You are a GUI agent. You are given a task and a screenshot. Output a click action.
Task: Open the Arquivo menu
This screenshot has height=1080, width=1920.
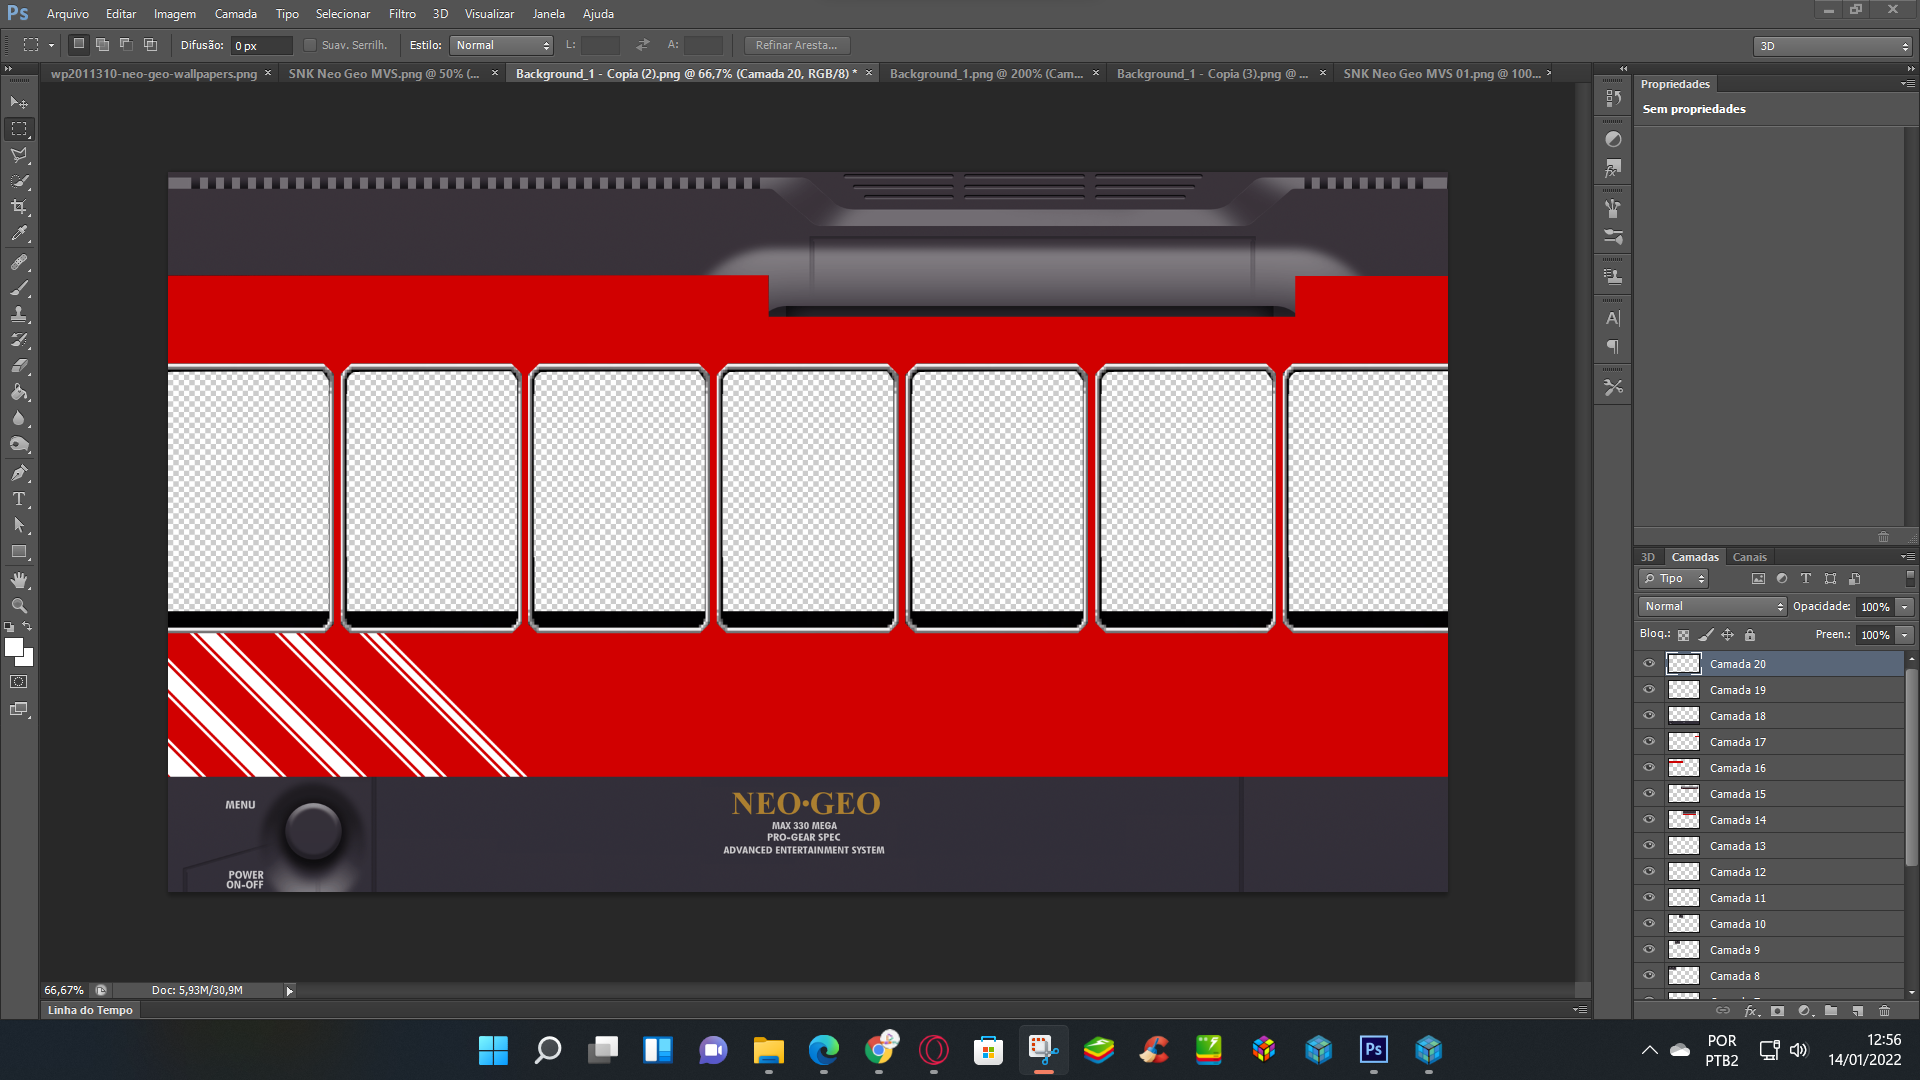(68, 14)
